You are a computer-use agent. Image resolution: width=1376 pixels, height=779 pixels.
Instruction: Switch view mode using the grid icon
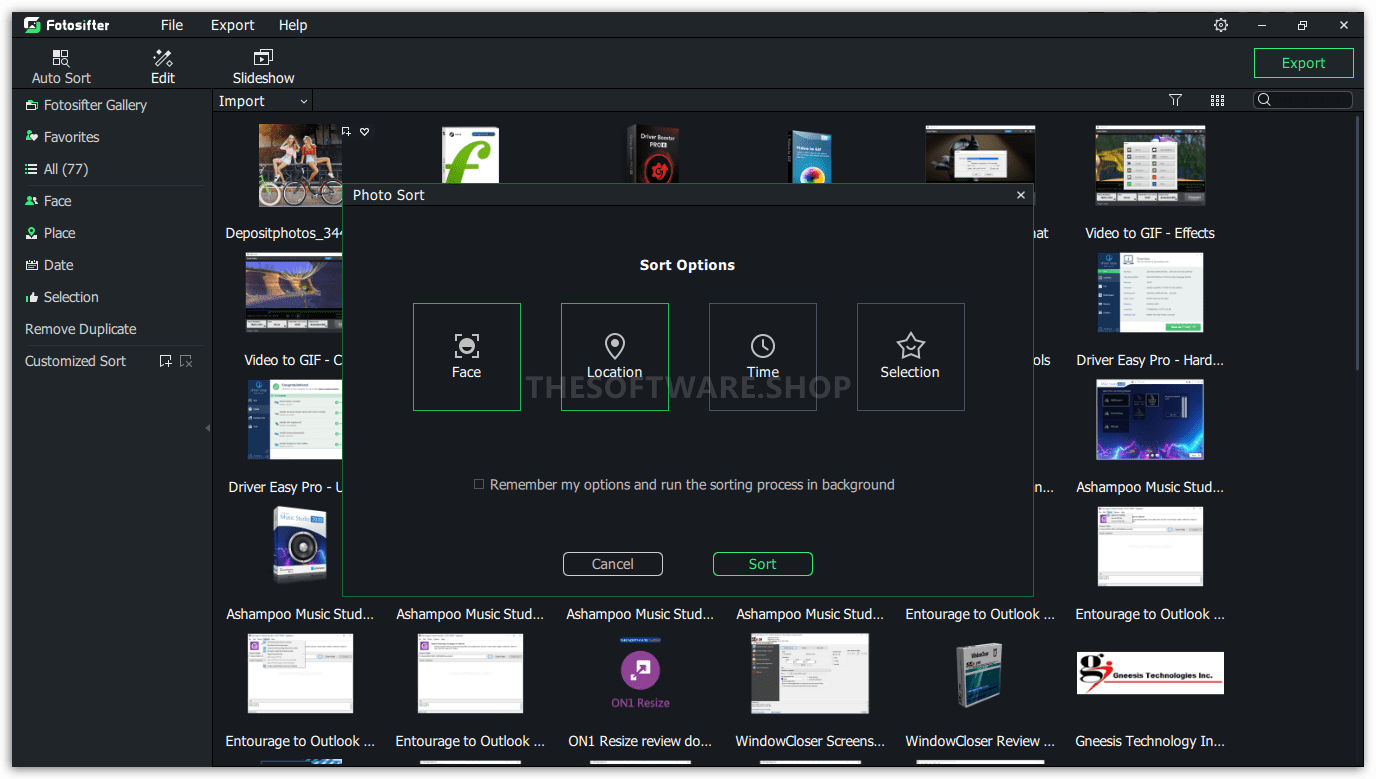[1217, 100]
